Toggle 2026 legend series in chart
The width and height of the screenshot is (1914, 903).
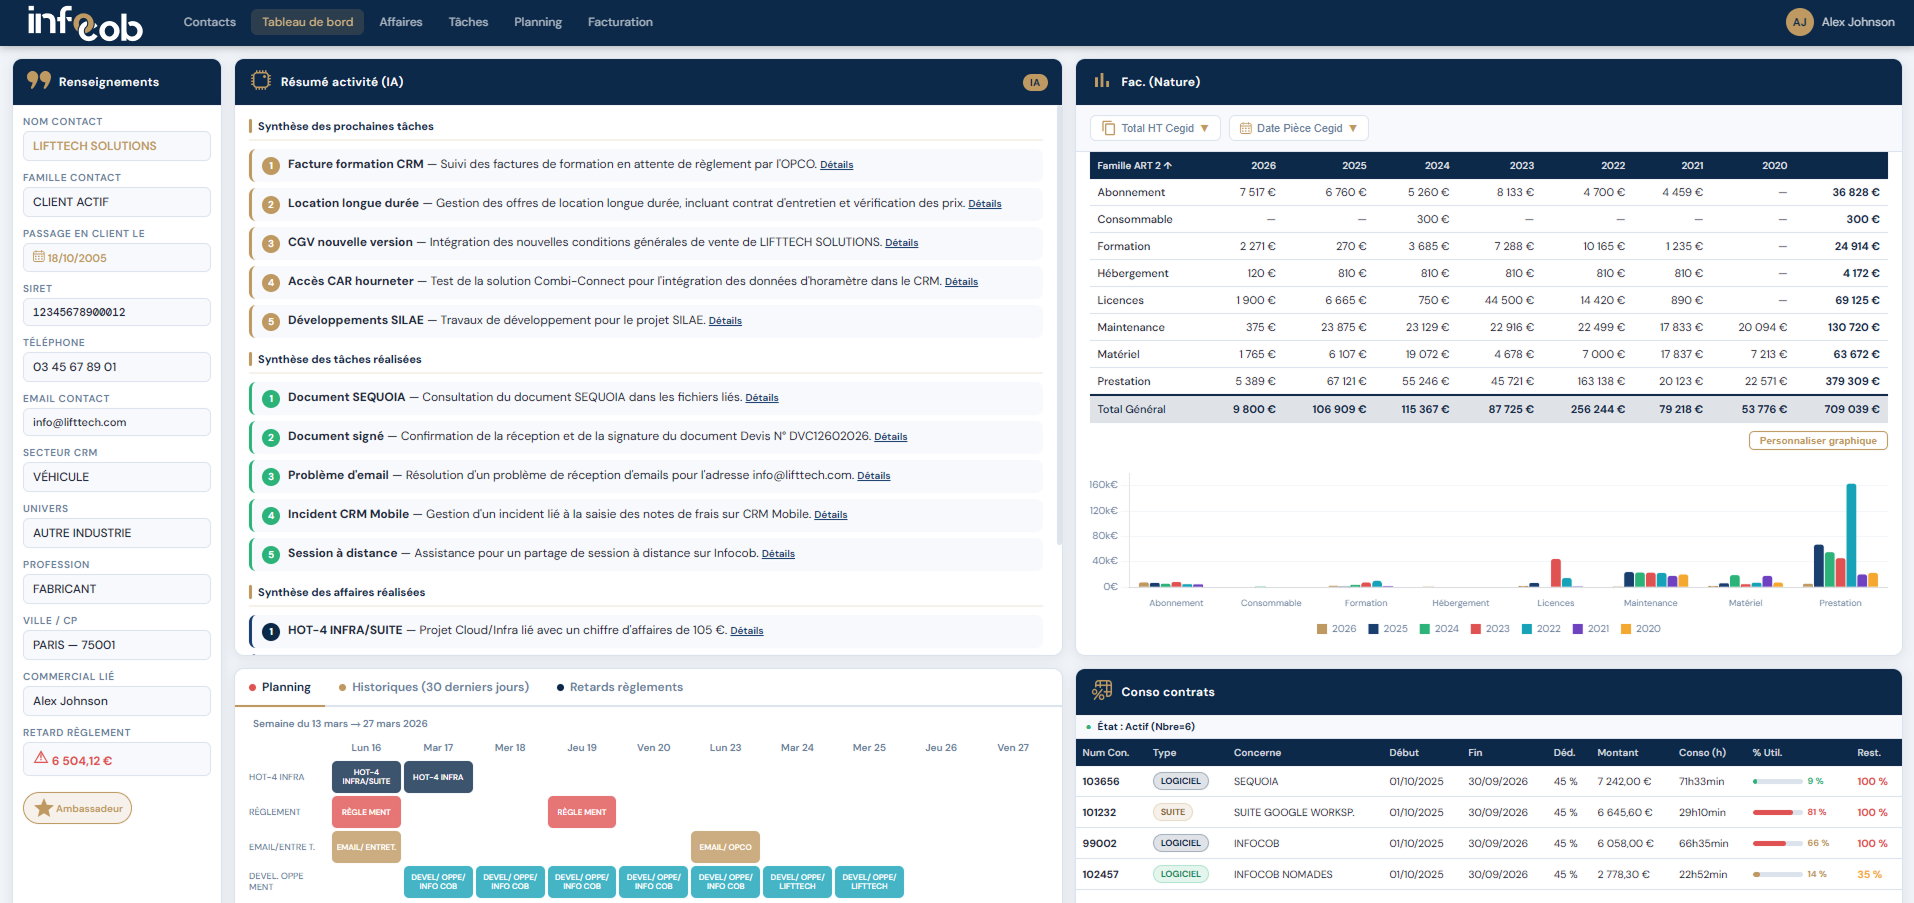pyautogui.click(x=1337, y=629)
